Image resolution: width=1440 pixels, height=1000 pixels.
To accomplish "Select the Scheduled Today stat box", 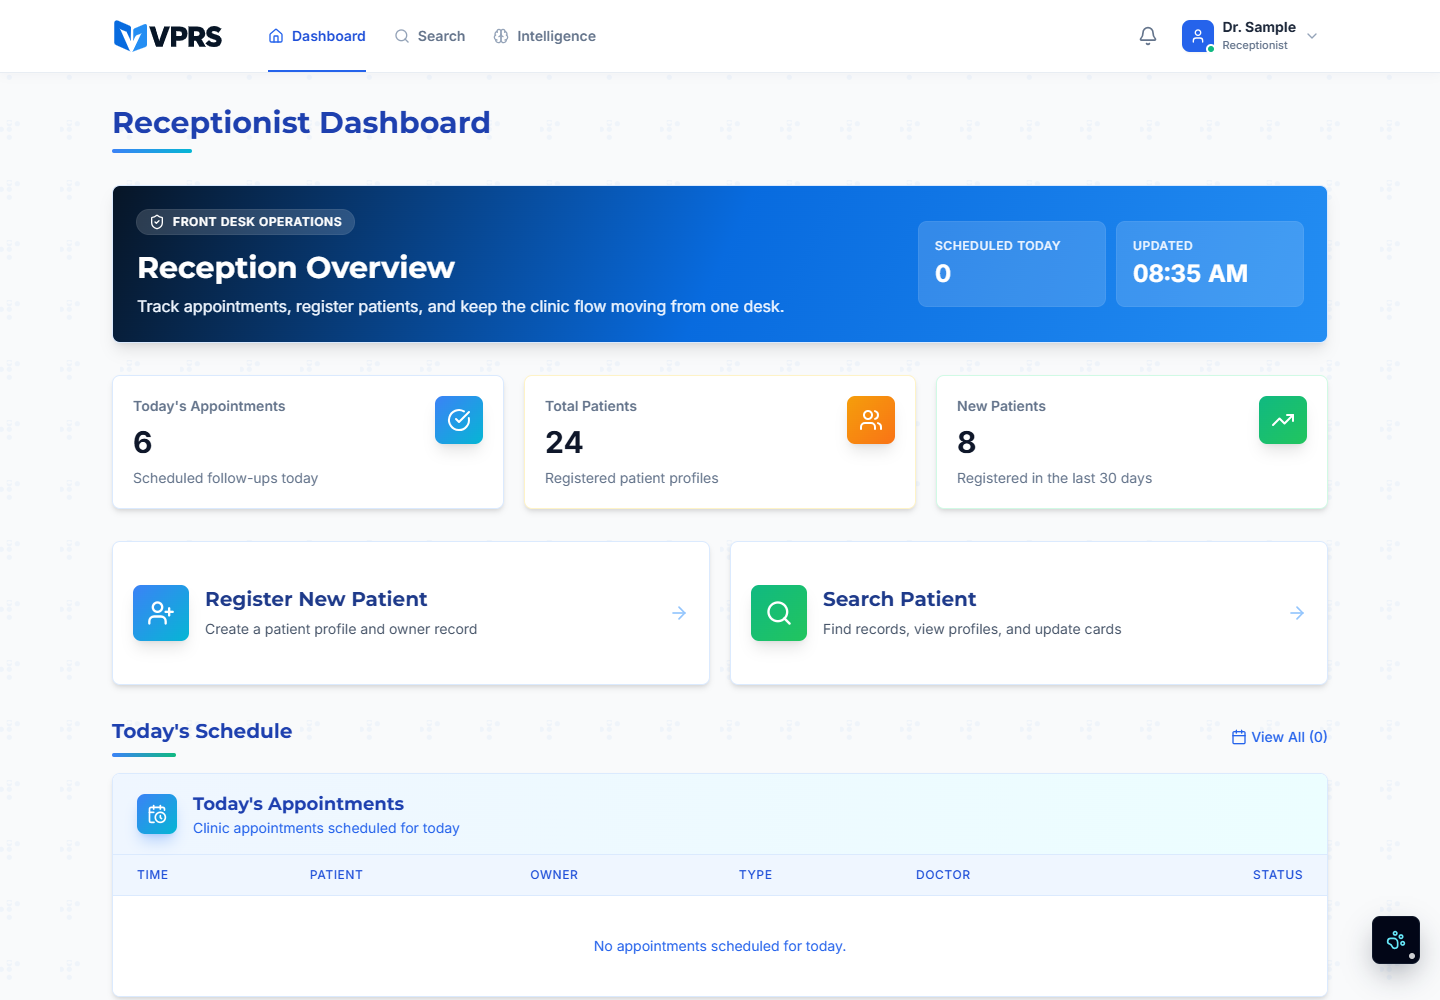I will [x=1012, y=264].
